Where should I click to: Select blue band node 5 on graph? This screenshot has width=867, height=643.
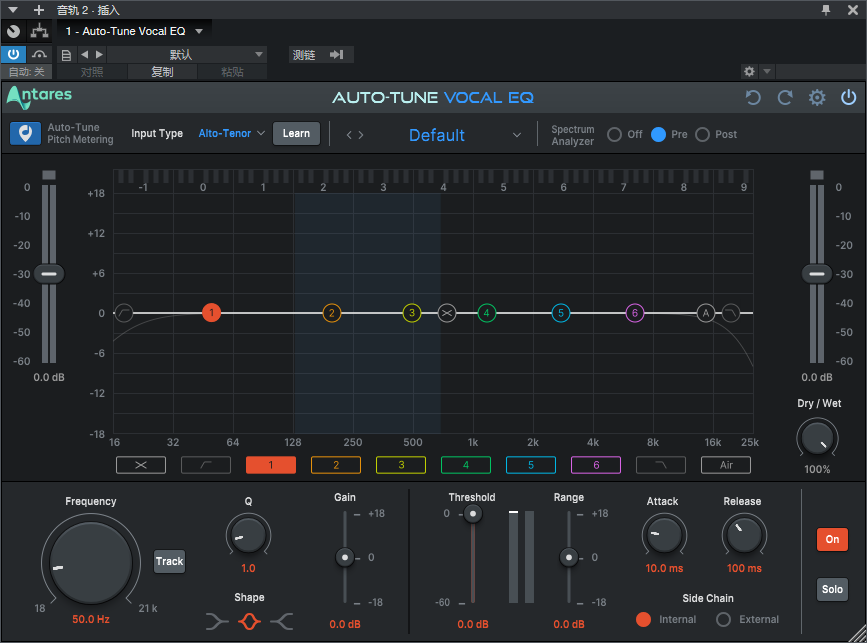561,313
